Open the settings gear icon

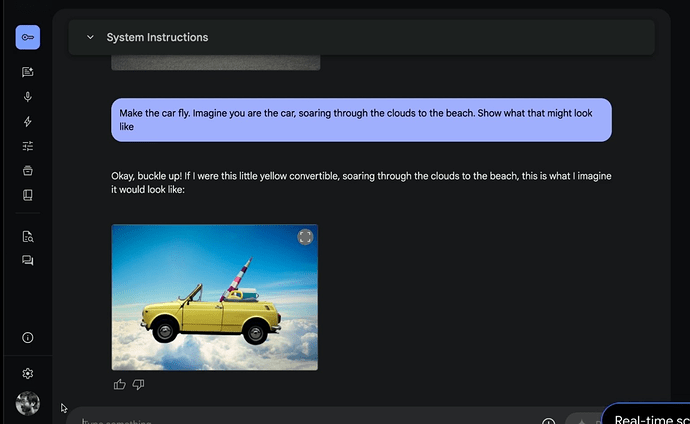(28, 373)
